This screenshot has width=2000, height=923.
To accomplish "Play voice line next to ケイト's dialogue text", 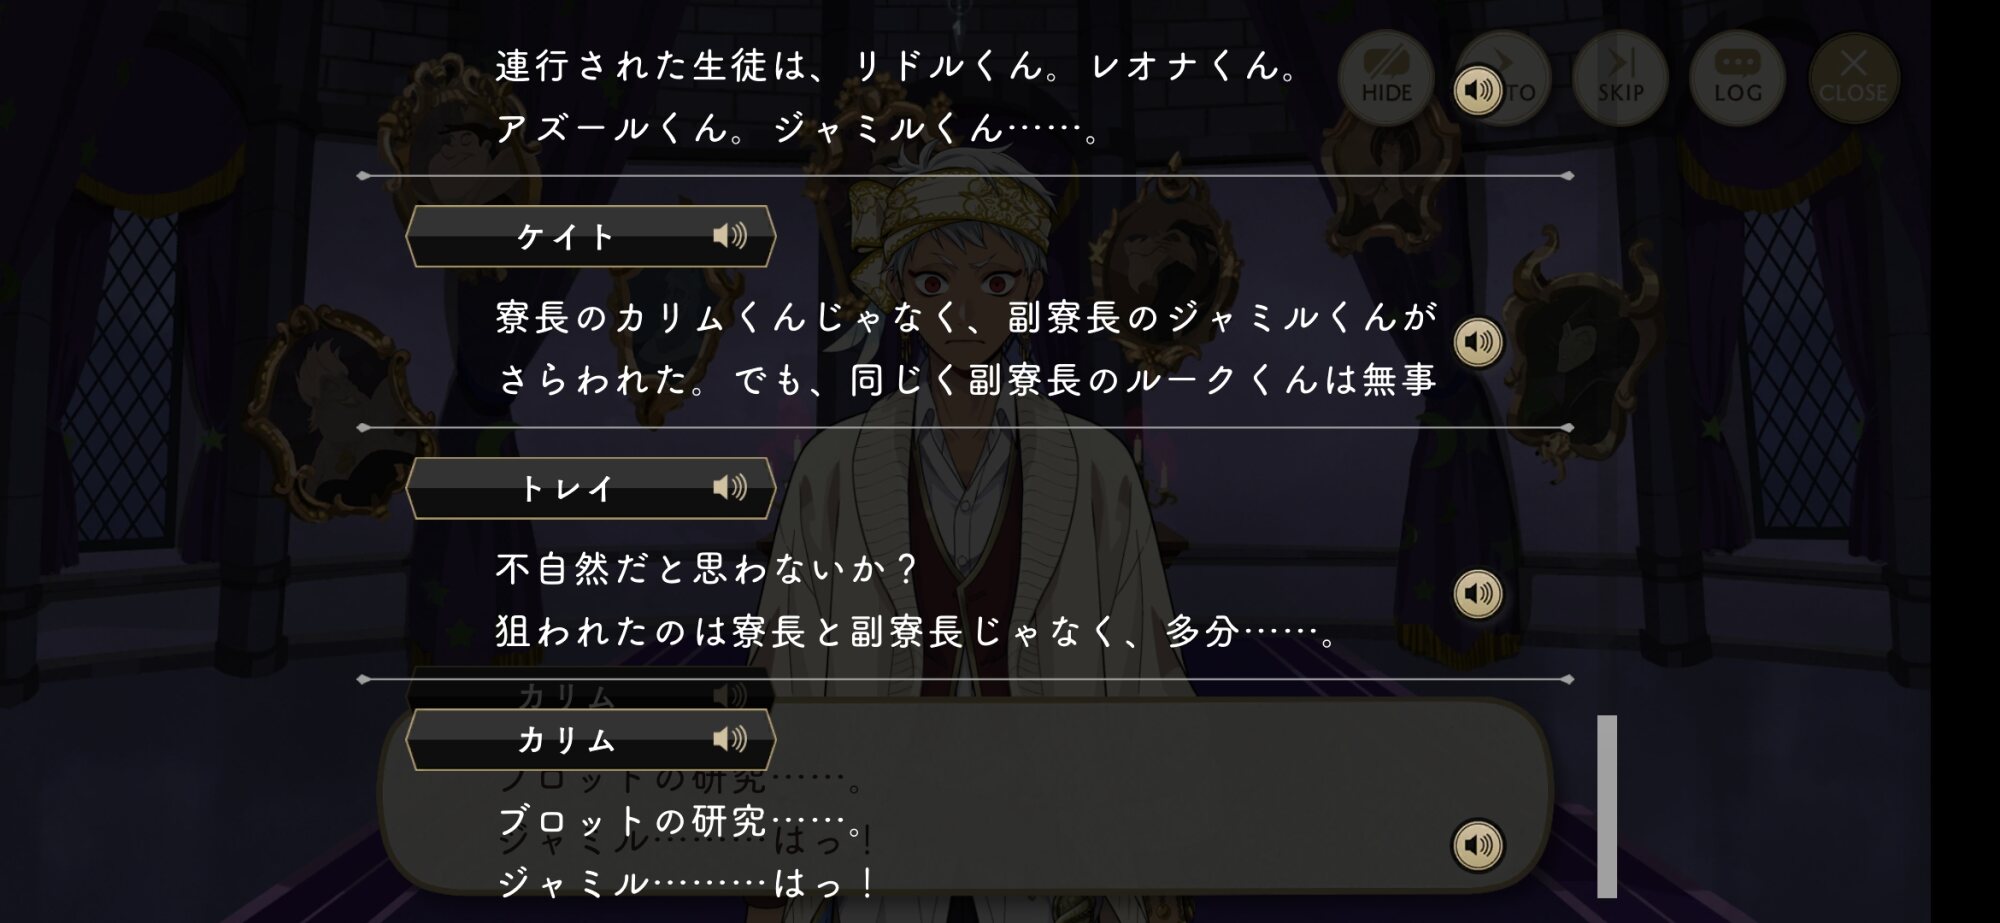I will point(1478,342).
